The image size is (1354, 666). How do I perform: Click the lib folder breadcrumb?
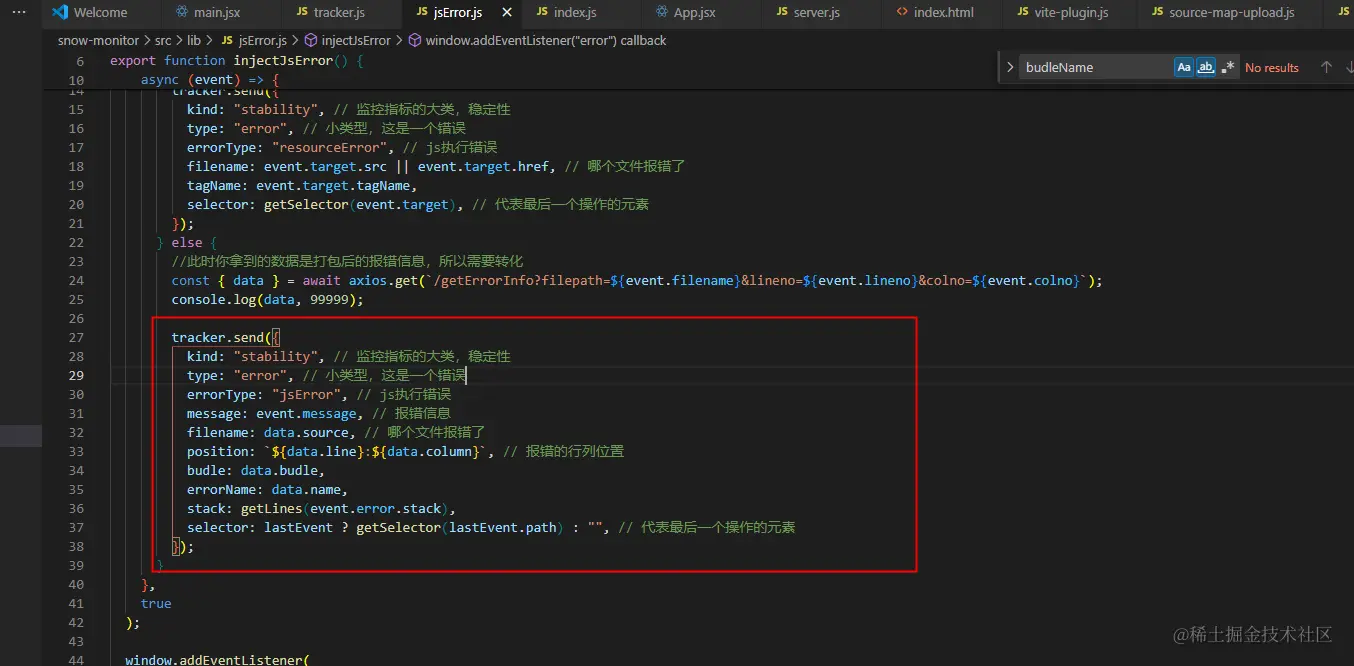click(194, 41)
